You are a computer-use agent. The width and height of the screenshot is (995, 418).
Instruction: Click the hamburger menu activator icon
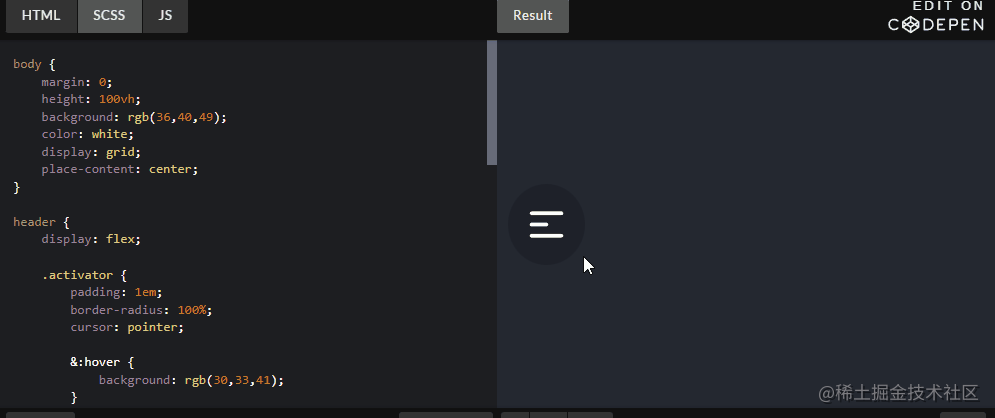546,225
